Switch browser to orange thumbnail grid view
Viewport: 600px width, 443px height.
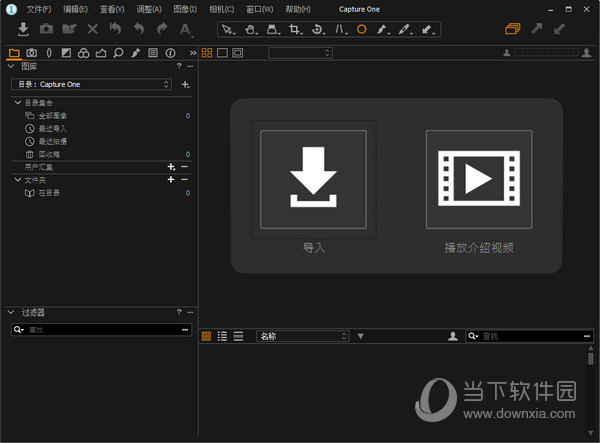point(206,336)
